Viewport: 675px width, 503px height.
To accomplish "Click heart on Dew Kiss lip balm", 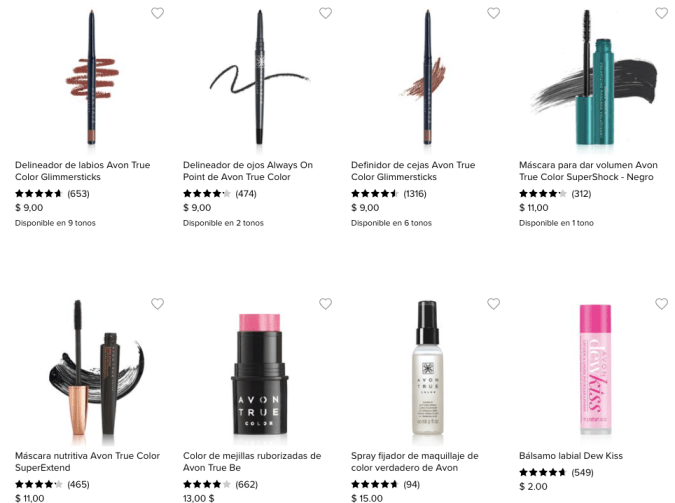I will click(661, 304).
